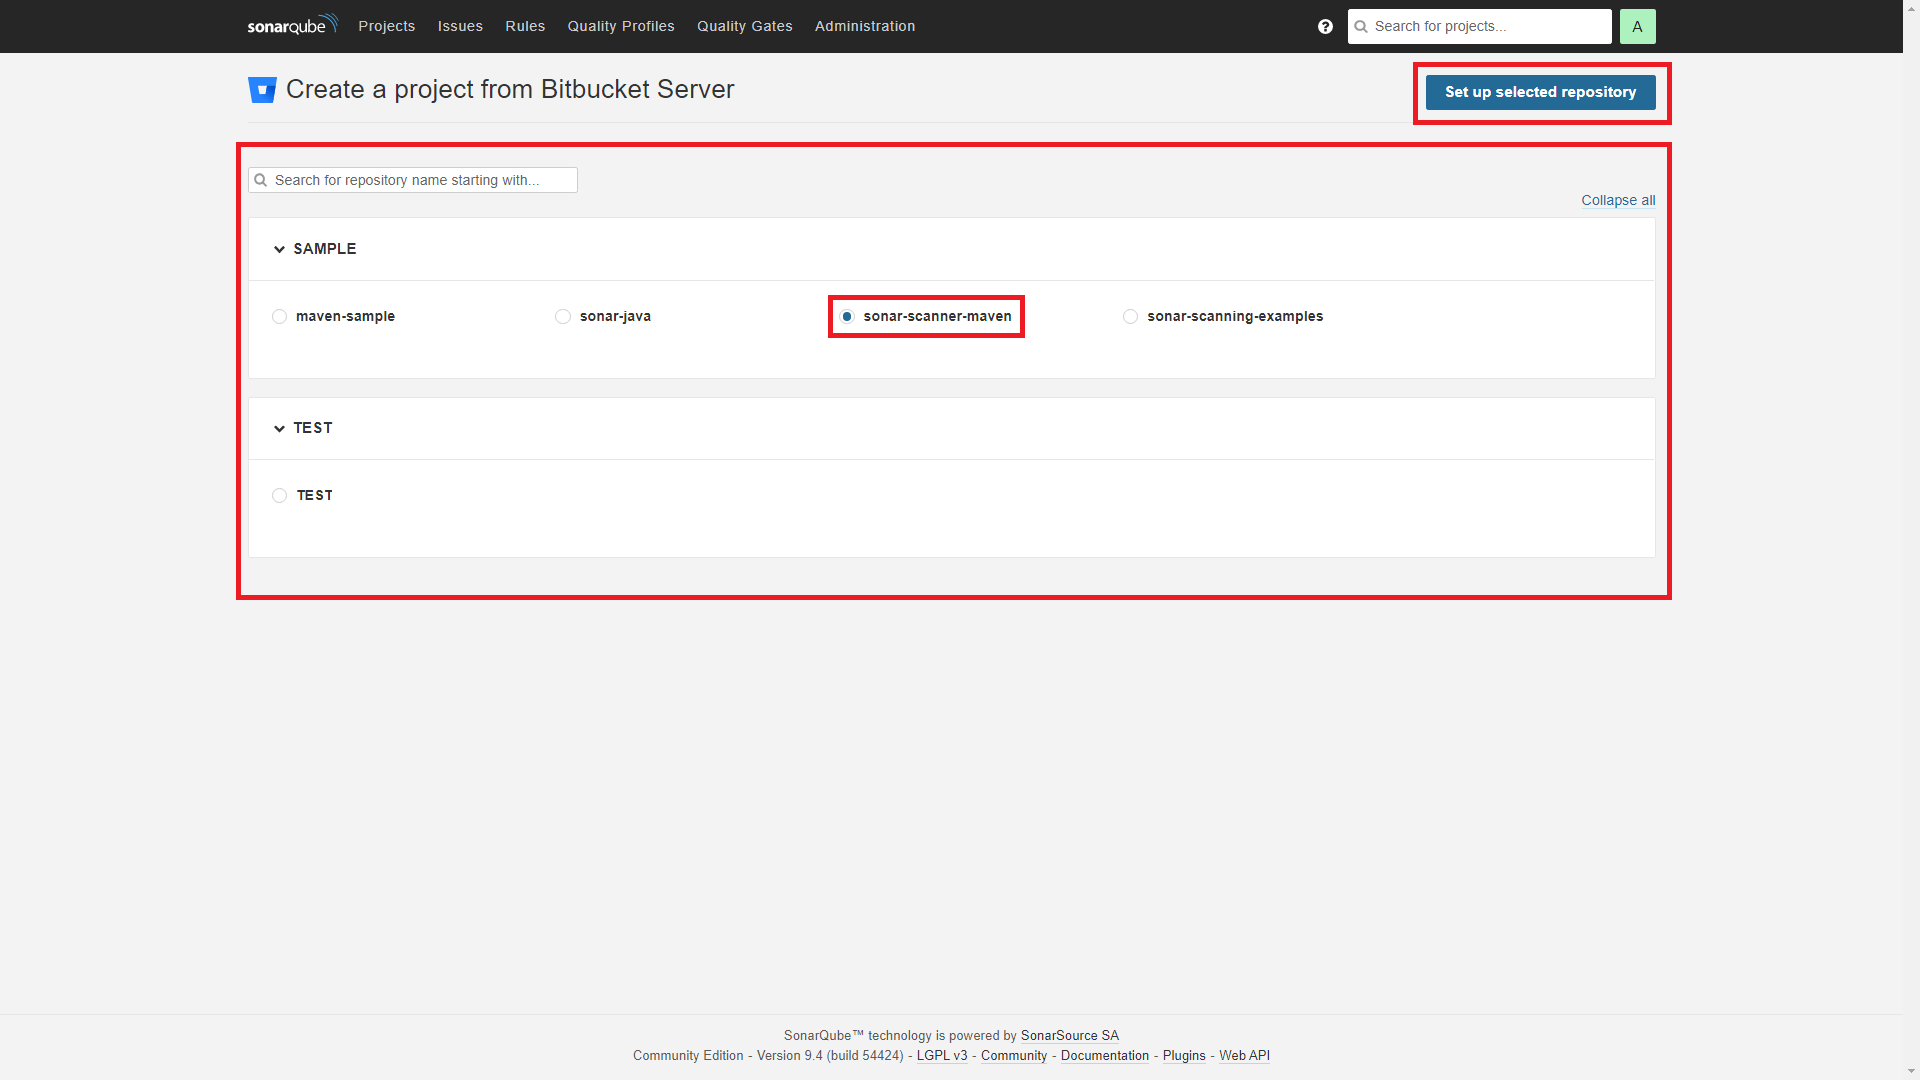The image size is (1920, 1080).
Task: Click the TEST project heading text
Action: coord(312,428)
